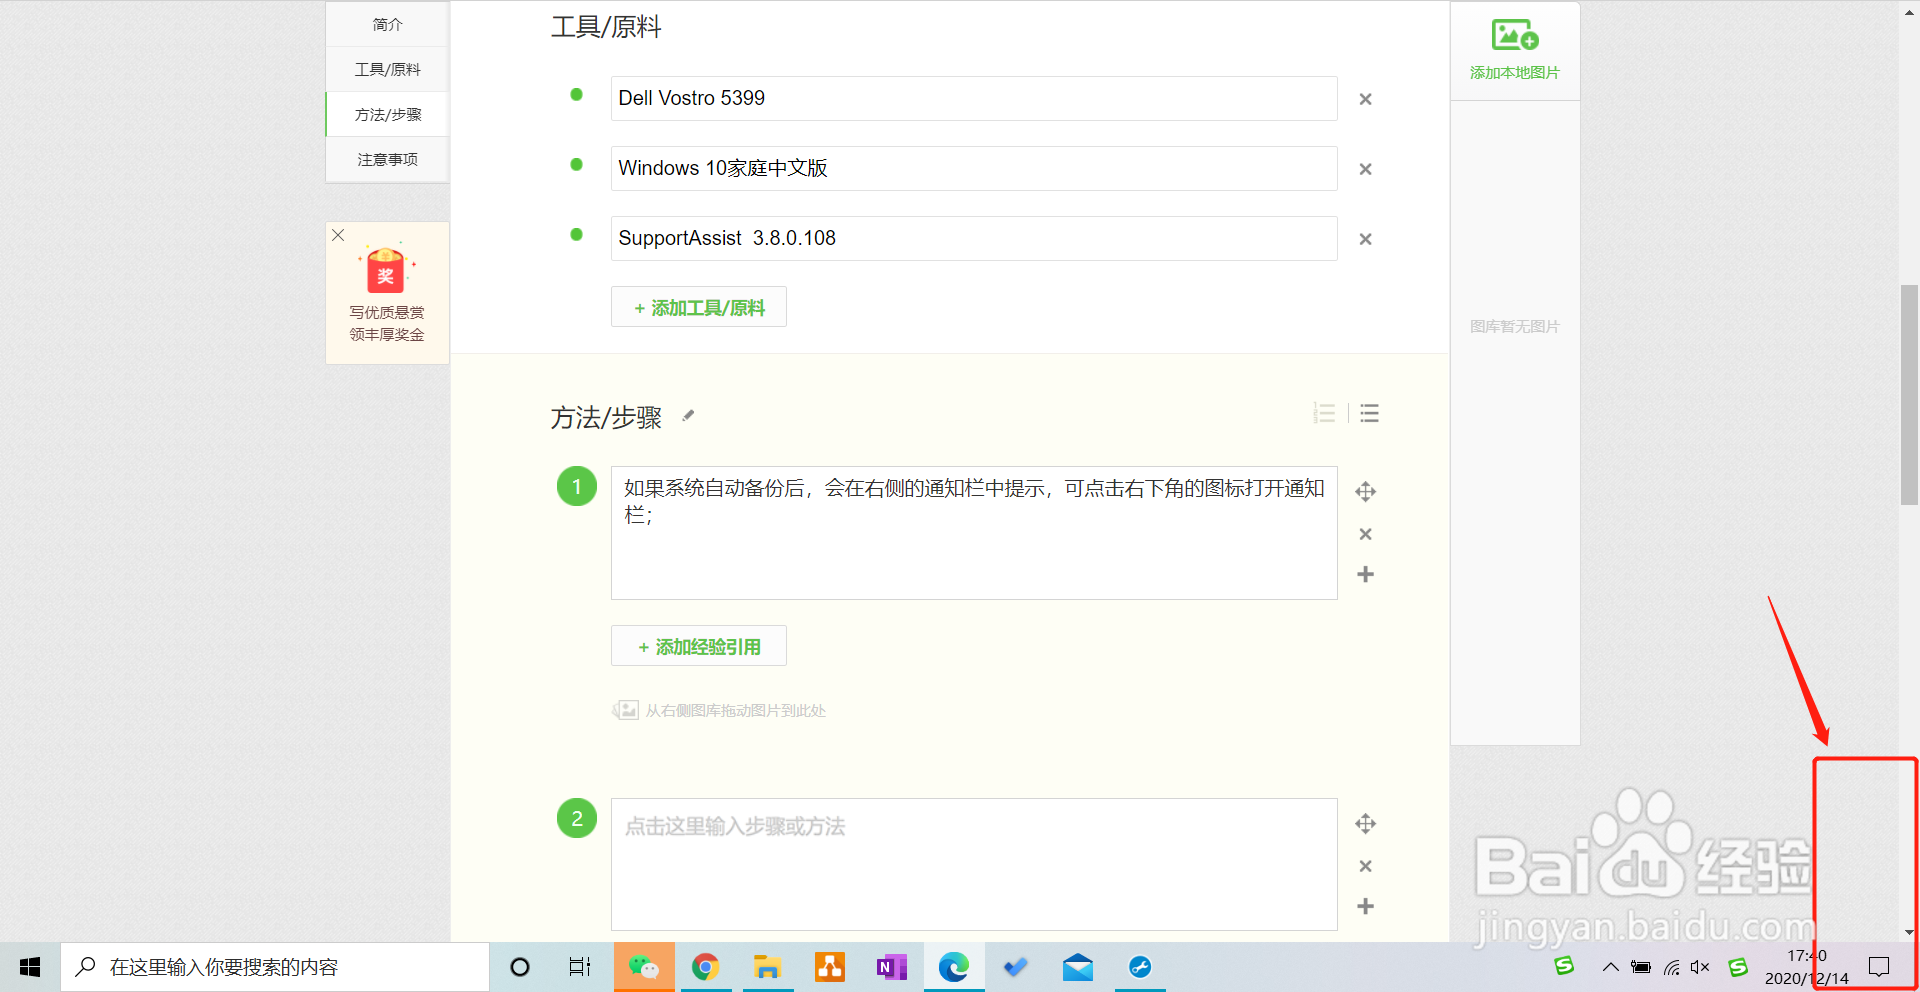The image size is (1920, 992).
Task: Open WeChat from the taskbar
Action: tap(644, 967)
